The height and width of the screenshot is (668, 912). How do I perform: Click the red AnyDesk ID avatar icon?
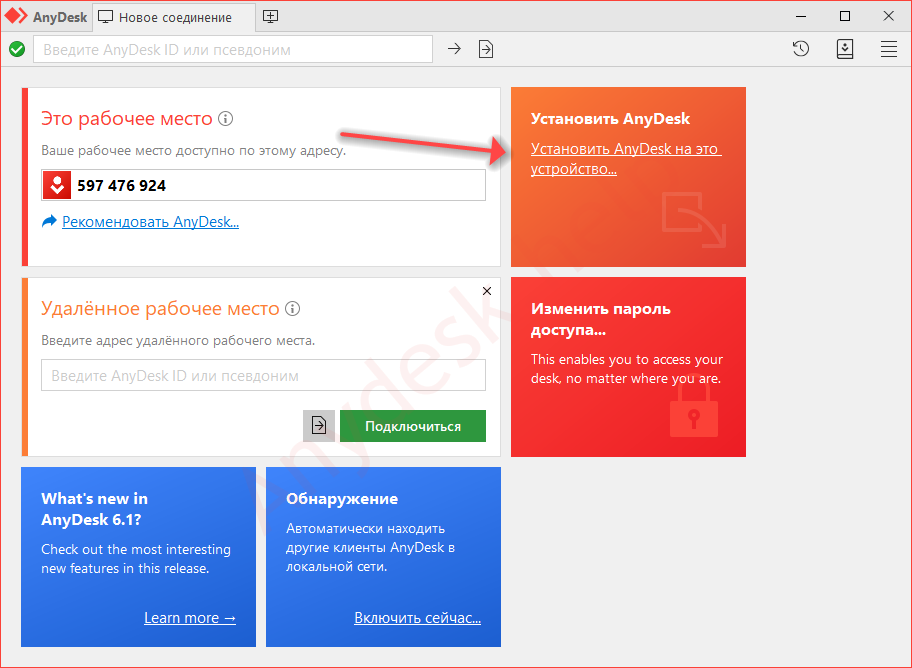point(57,185)
